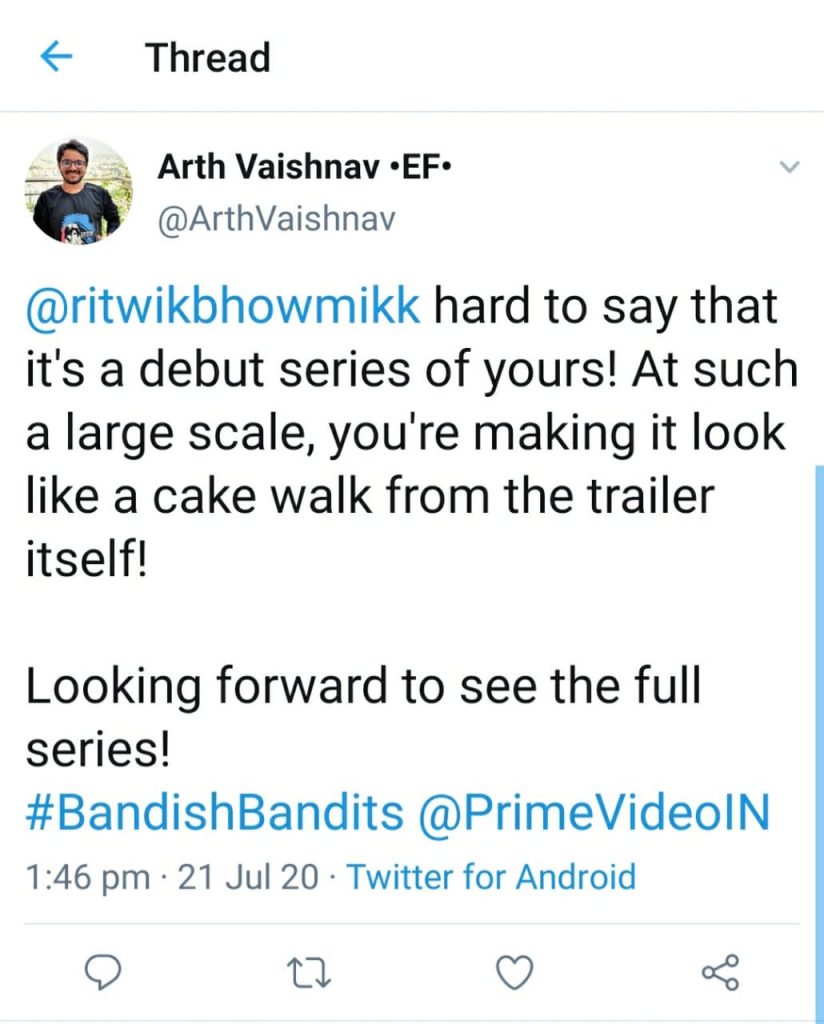The height and width of the screenshot is (1024, 824).
Task: Expand the tweet options chevron
Action: (x=789, y=166)
